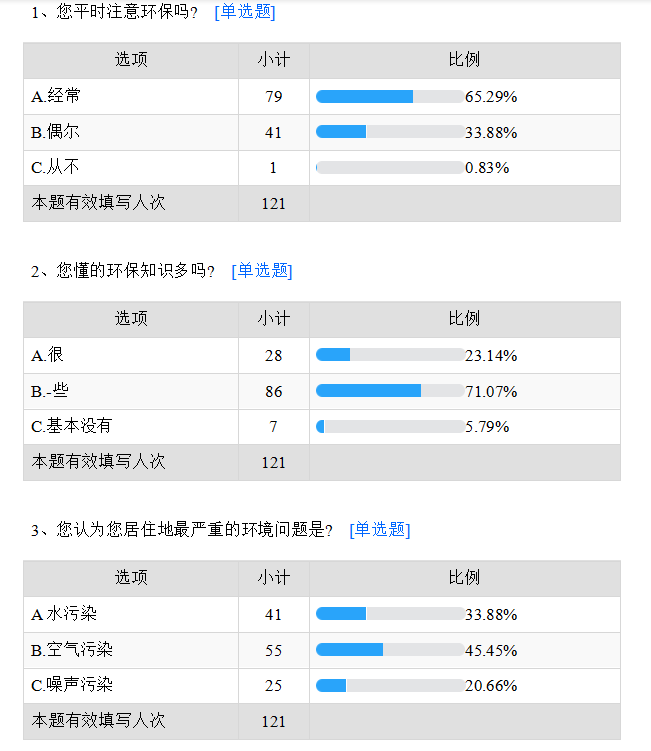Click the 23.14% progress bar for A.很
The image size is (651, 751).
click(x=390, y=355)
